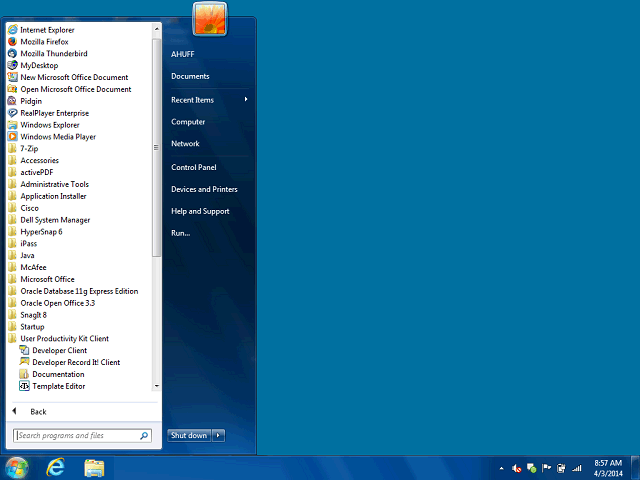Launch Developer Record It! Client
This screenshot has height=480, width=640.
tap(76, 362)
